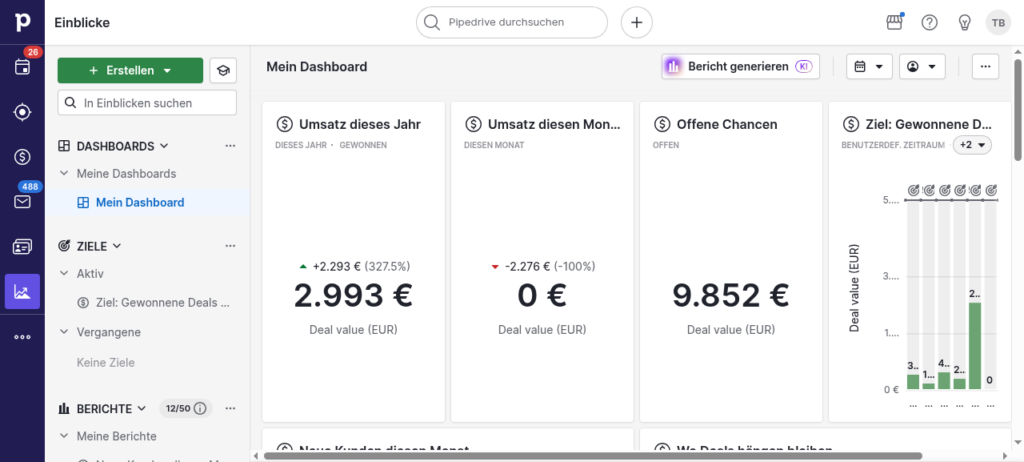This screenshot has width=1024, height=462.
Task: Open the calendar date range dropdown
Action: (869, 66)
